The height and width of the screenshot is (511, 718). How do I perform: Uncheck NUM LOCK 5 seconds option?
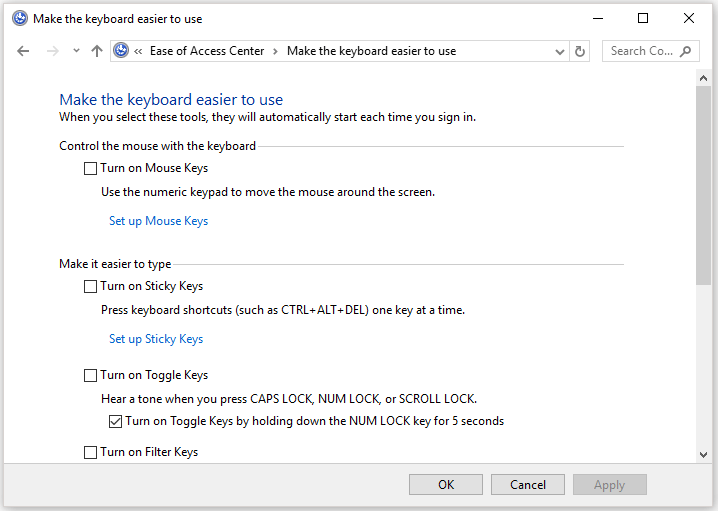115,421
